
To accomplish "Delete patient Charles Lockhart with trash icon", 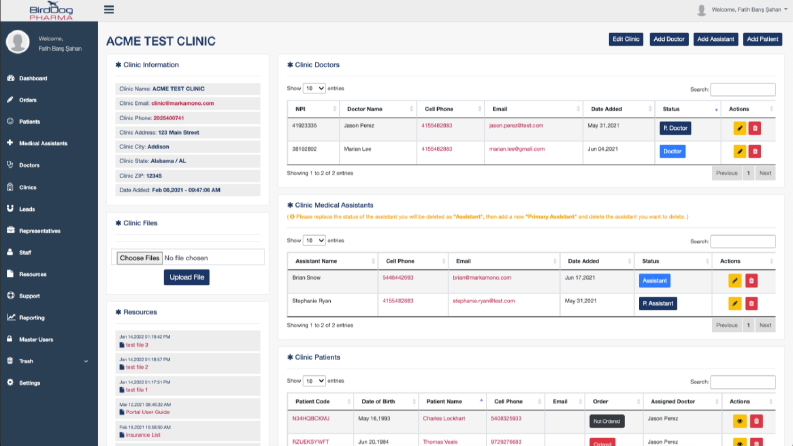I will pos(756,421).
